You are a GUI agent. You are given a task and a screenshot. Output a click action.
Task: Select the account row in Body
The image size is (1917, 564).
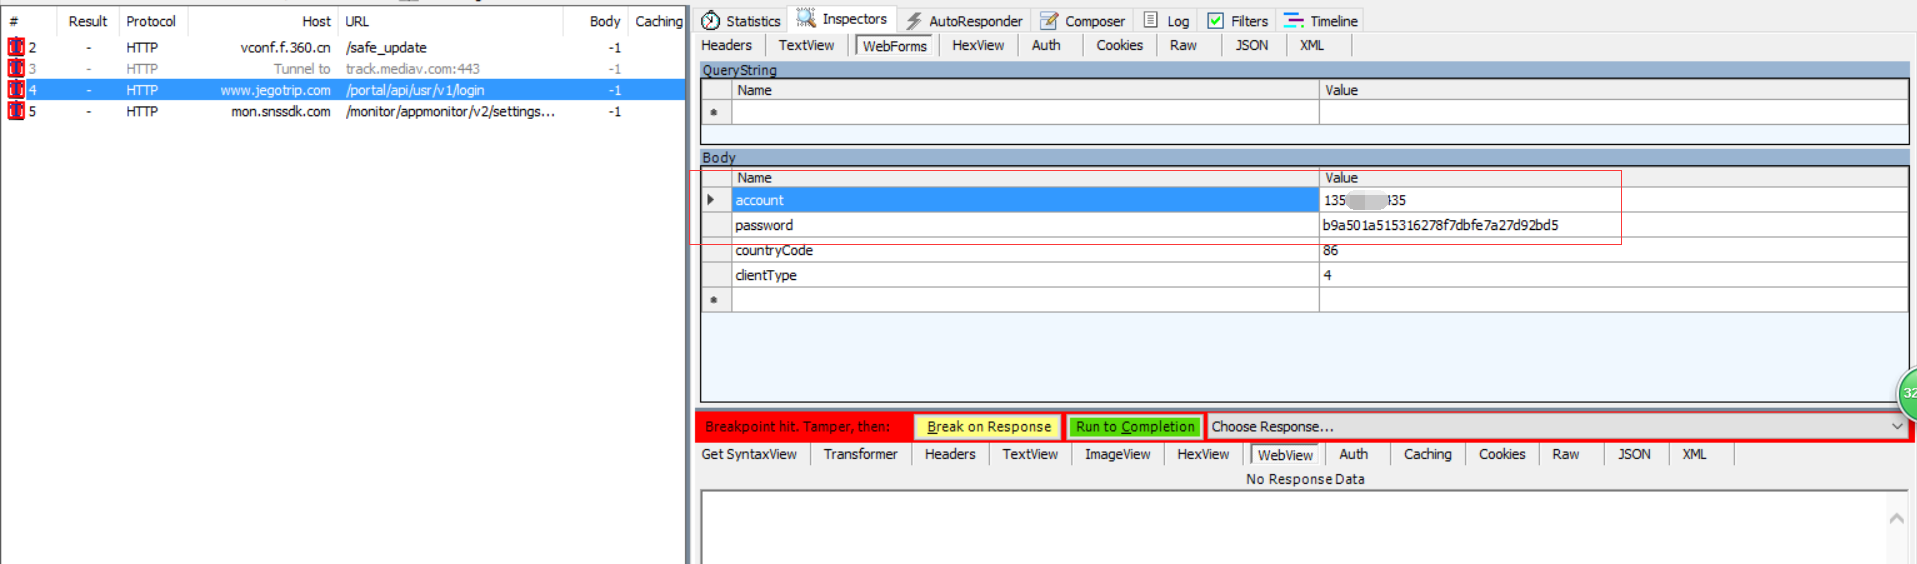pyautogui.click(x=1305, y=200)
